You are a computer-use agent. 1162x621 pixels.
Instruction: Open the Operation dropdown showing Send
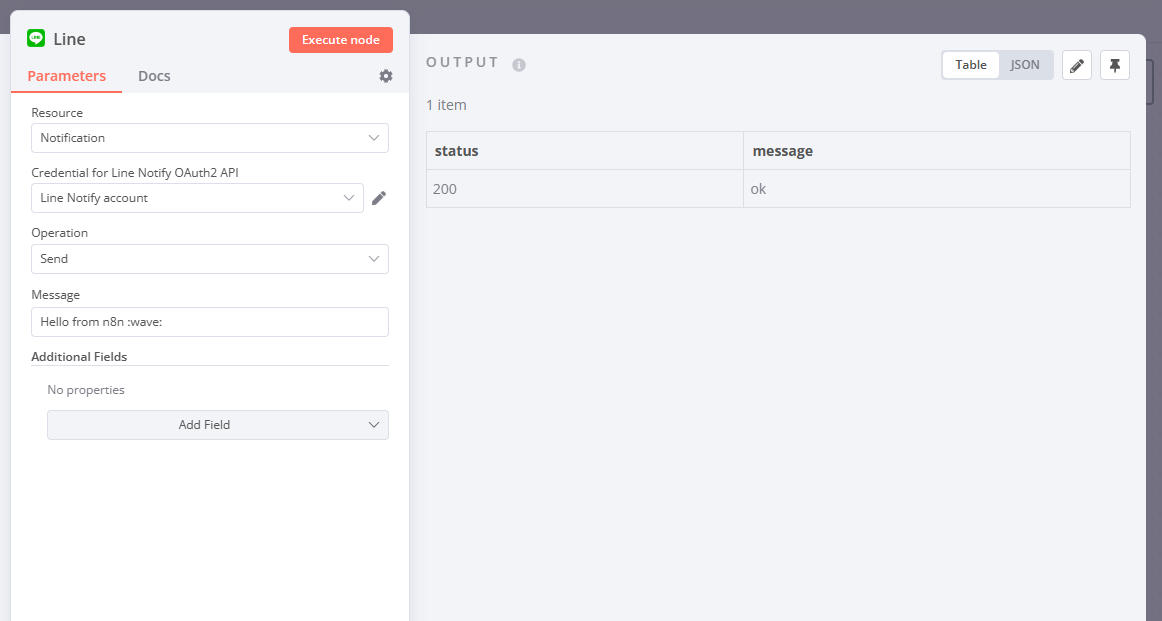coord(210,259)
